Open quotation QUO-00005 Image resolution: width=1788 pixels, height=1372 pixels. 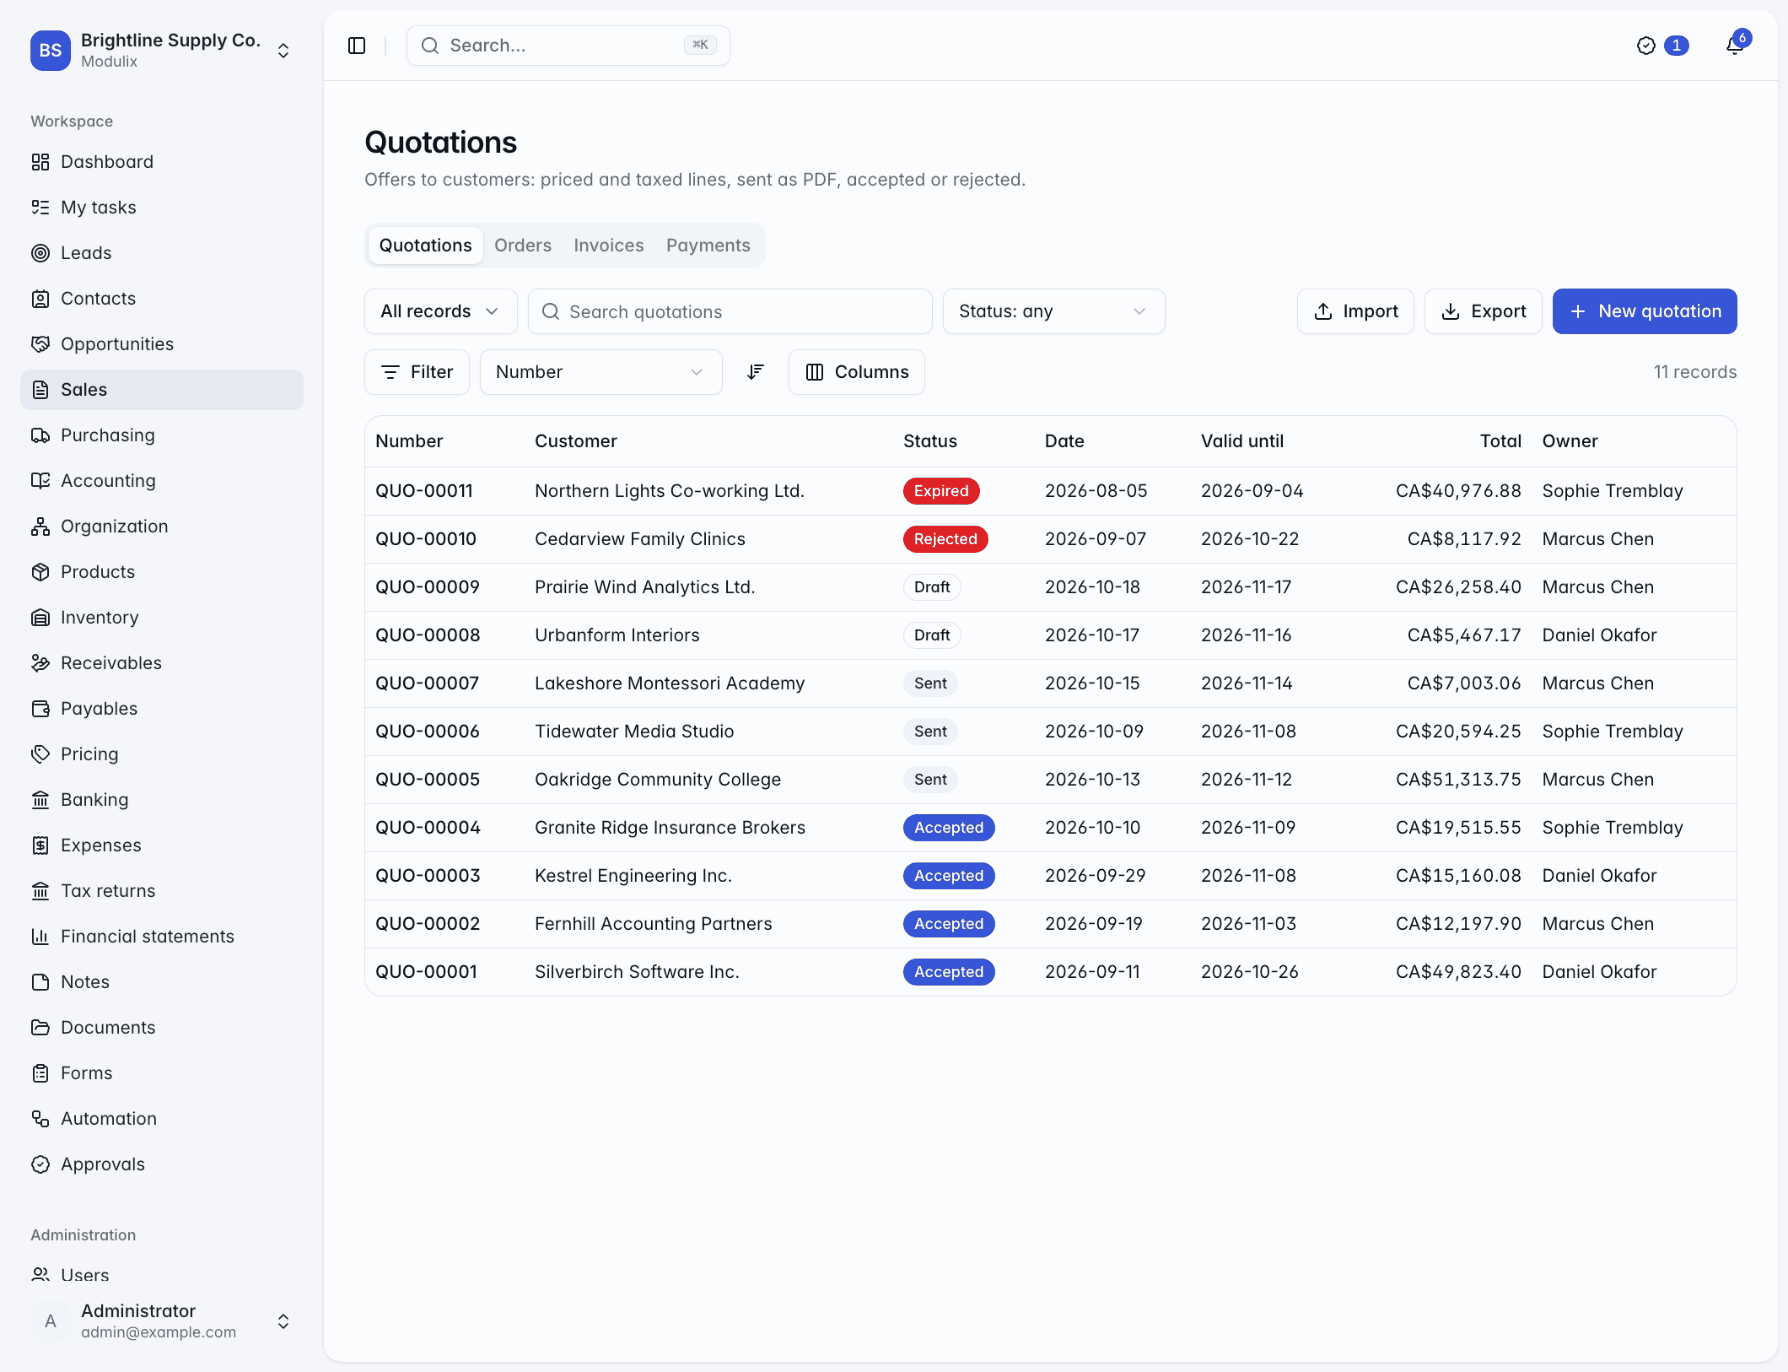pos(428,780)
